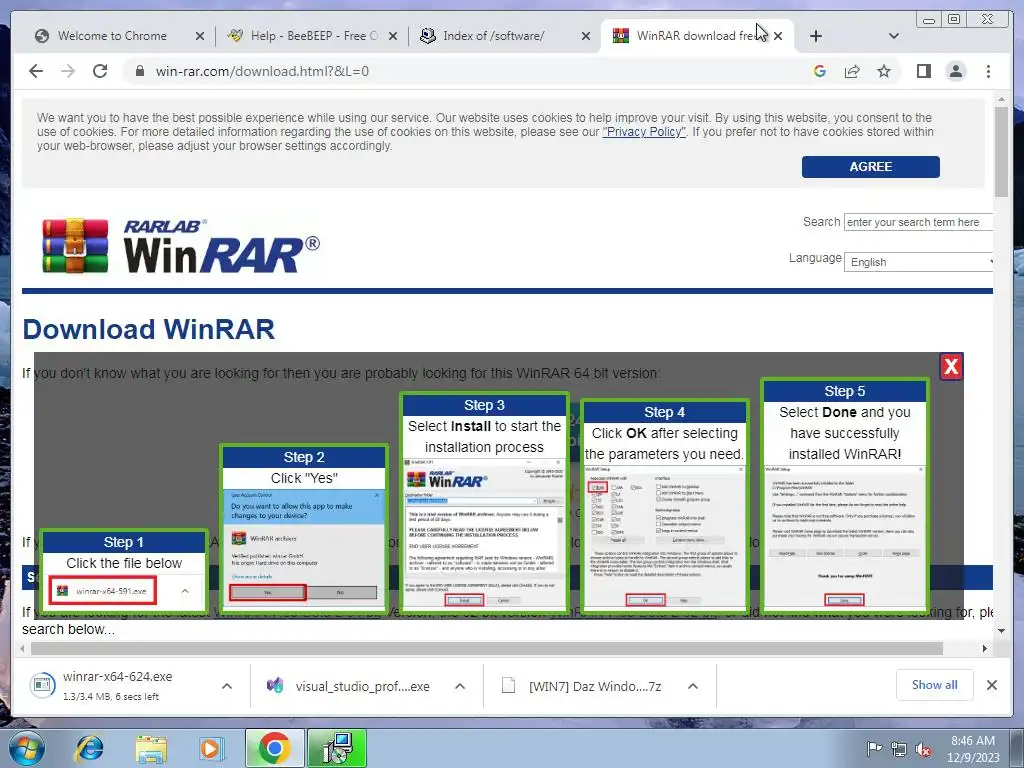Open the Google icon in address bar
The width and height of the screenshot is (1024, 768).
click(x=820, y=71)
